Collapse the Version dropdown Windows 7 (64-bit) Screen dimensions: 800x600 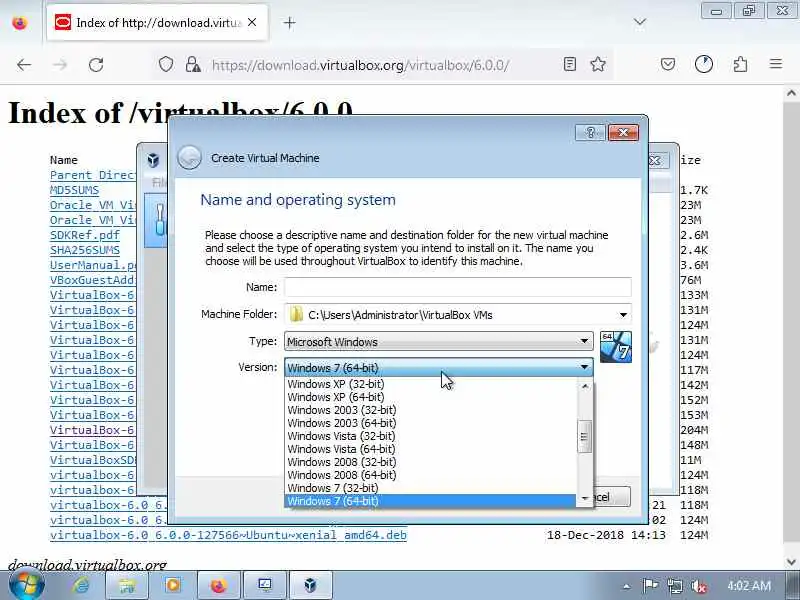coord(438,367)
